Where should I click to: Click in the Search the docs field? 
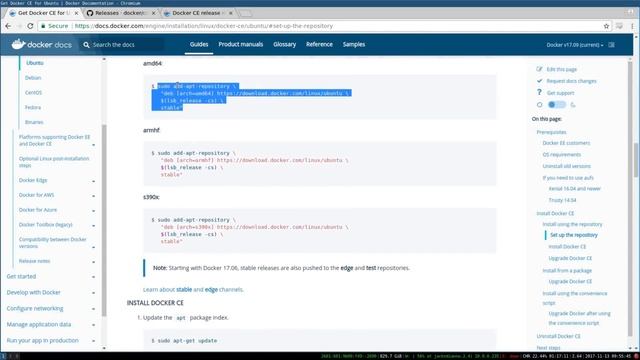click(122, 44)
